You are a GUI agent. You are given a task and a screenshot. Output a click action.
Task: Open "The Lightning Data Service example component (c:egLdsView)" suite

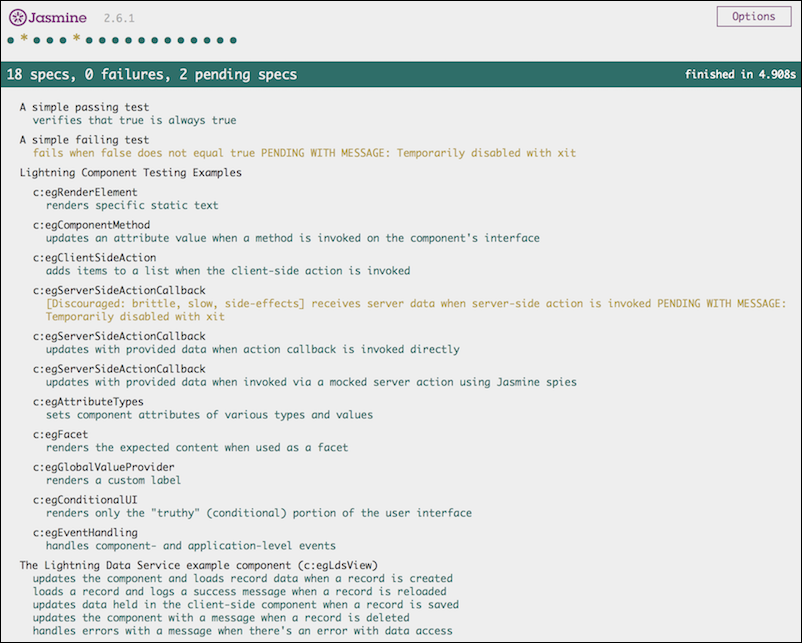point(199,566)
